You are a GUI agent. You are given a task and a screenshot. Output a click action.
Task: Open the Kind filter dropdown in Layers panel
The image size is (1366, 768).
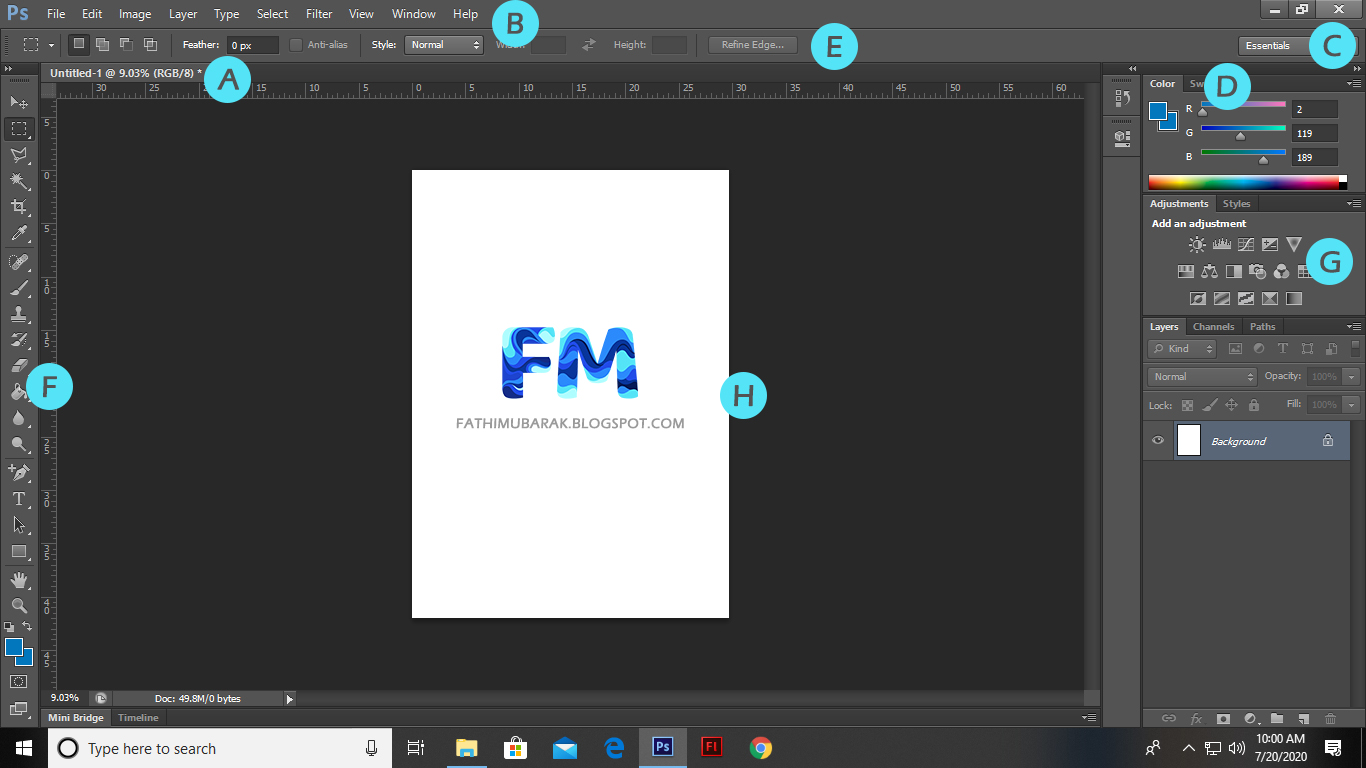click(1180, 348)
